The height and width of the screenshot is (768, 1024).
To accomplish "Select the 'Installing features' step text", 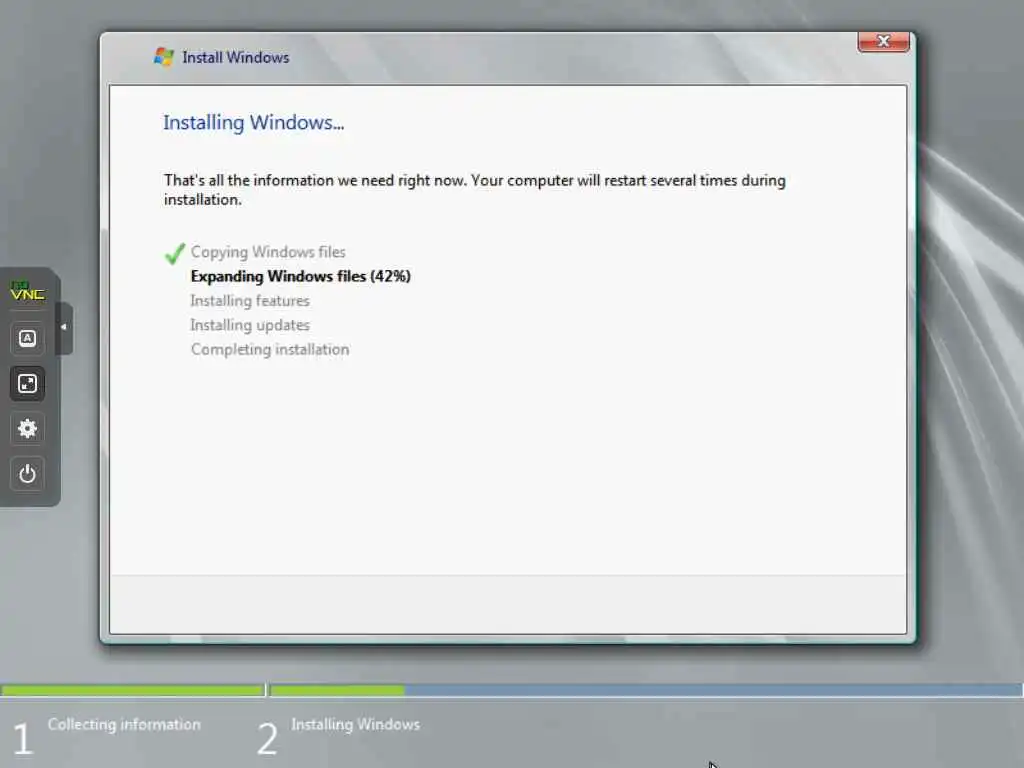I will 250,300.
